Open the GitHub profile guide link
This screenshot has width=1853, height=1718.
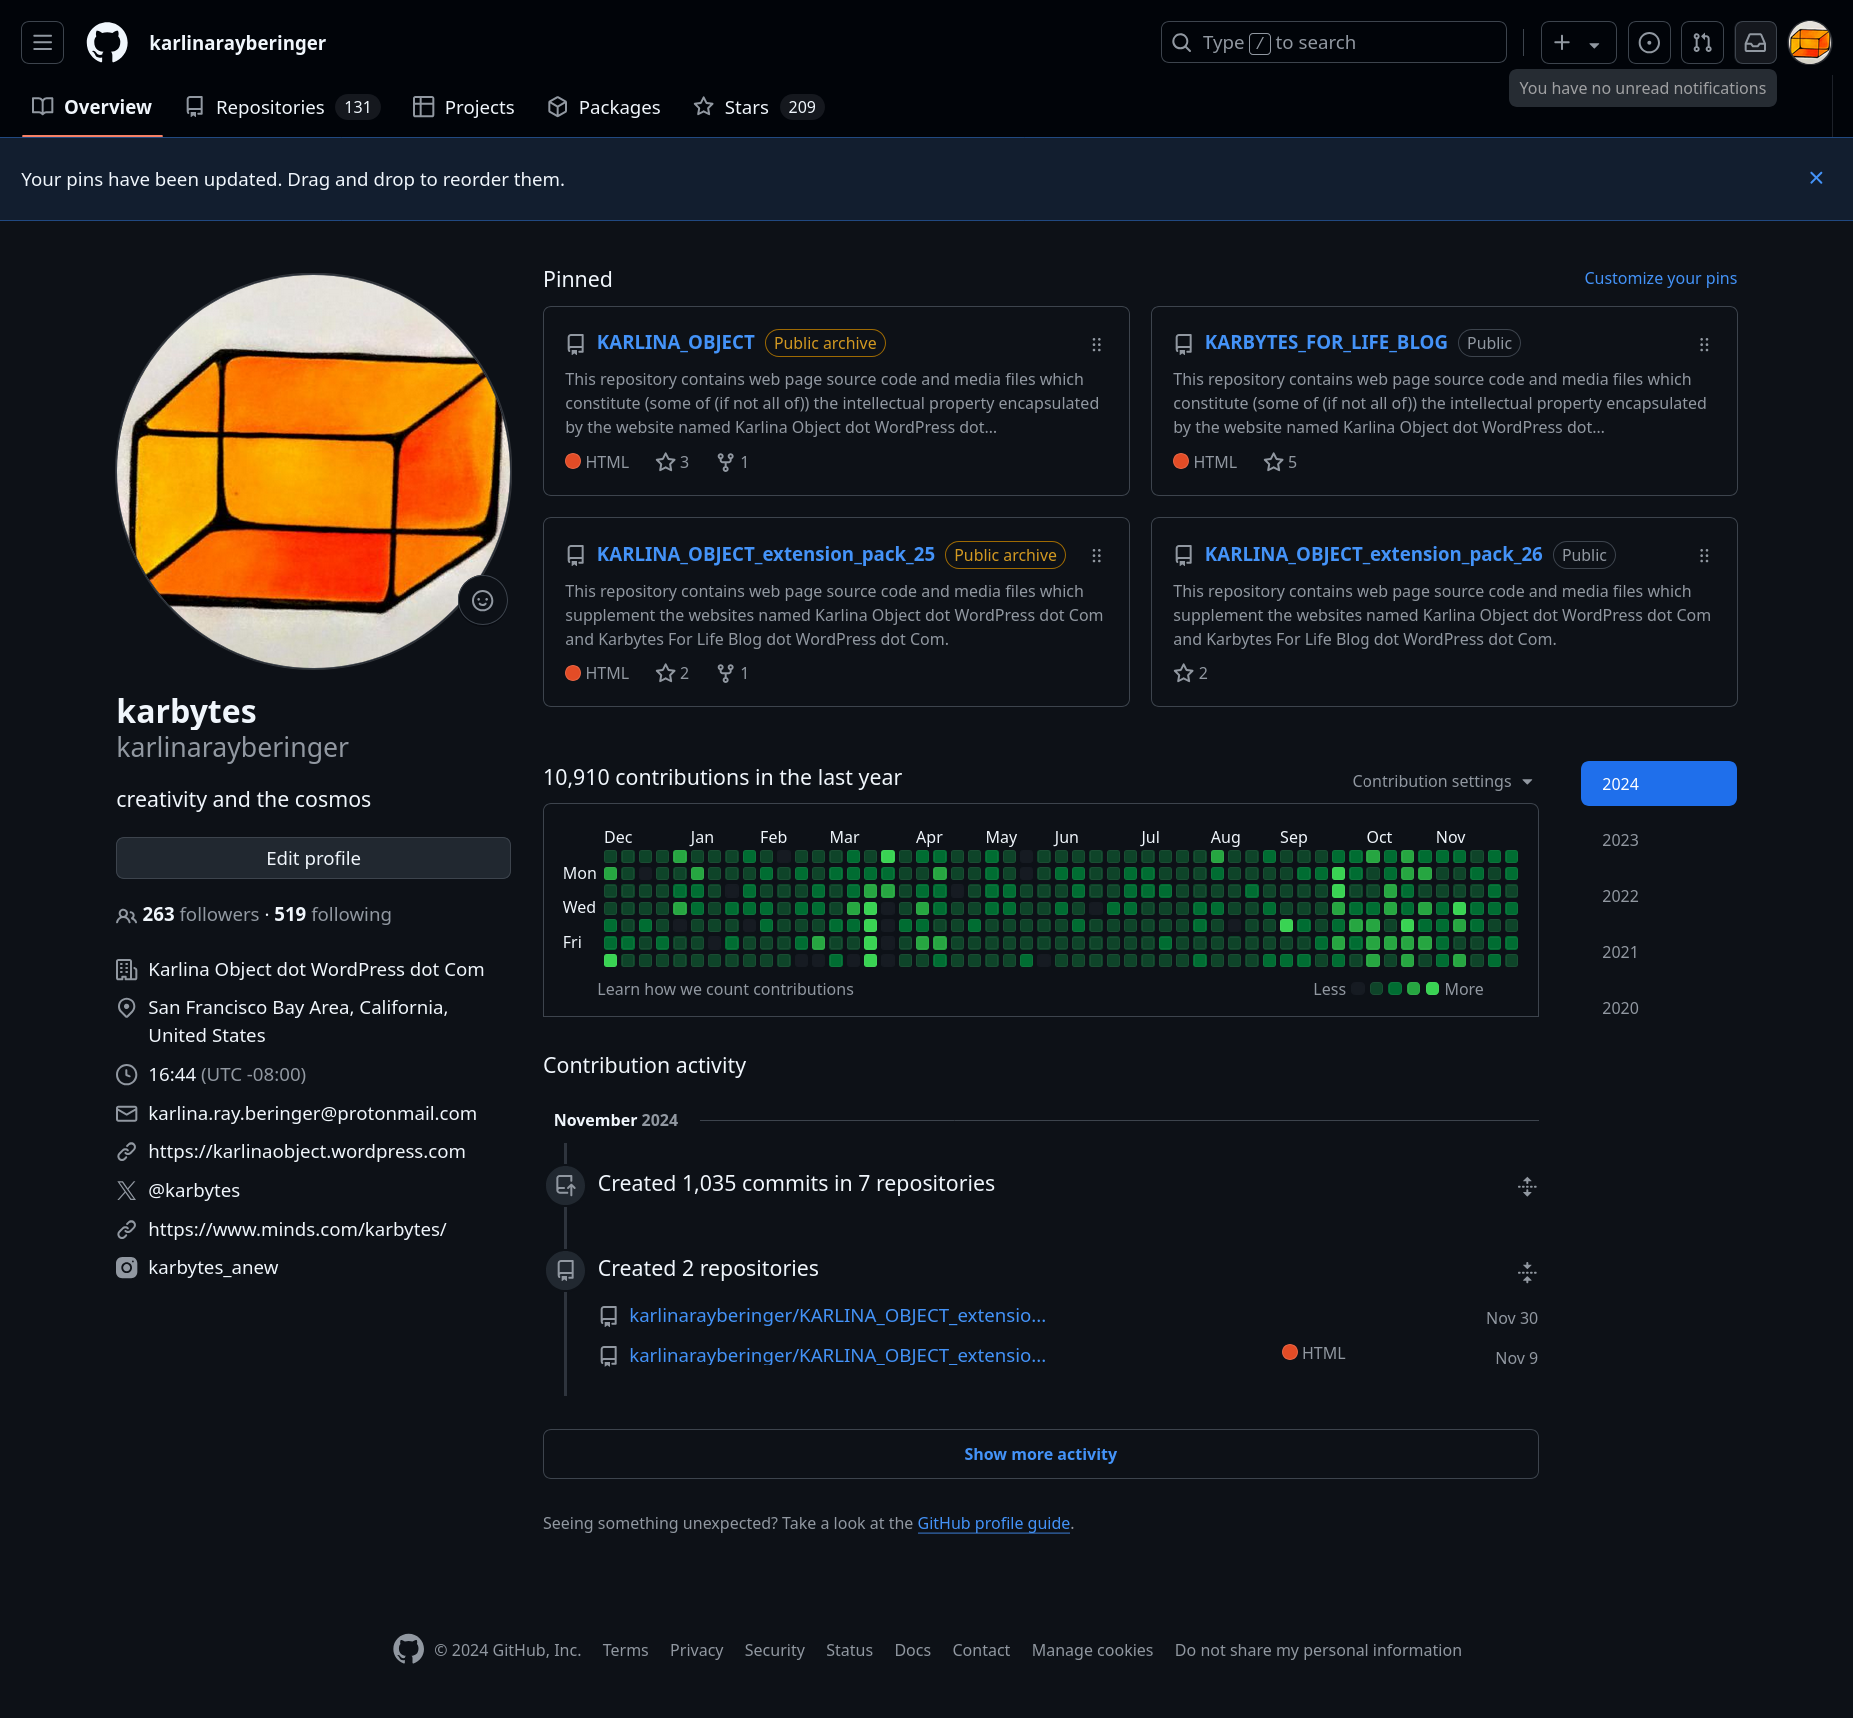(x=993, y=1523)
